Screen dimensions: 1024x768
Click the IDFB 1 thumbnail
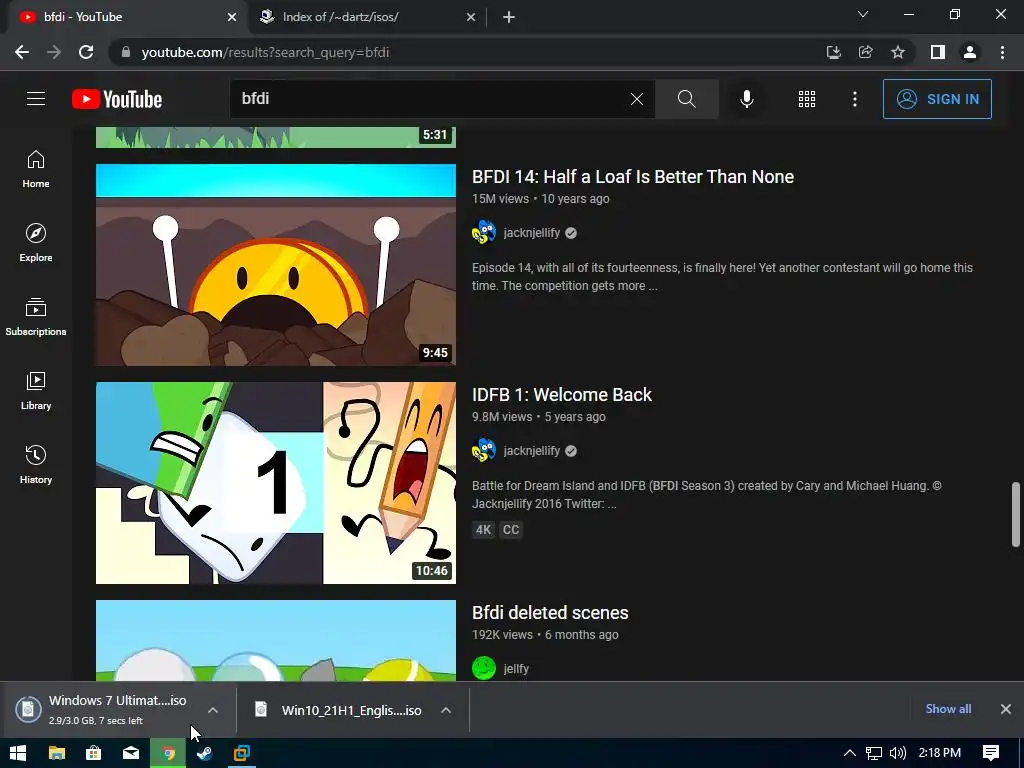pyautogui.click(x=276, y=483)
